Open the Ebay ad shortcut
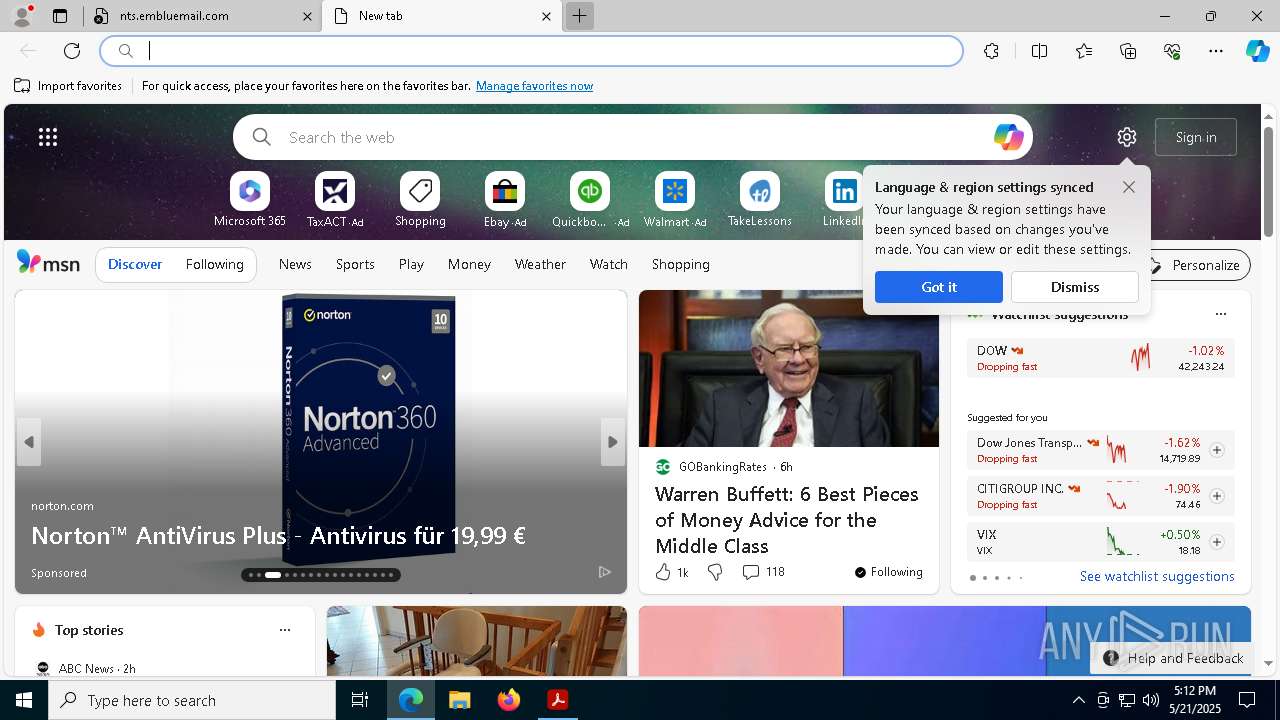 (x=505, y=200)
